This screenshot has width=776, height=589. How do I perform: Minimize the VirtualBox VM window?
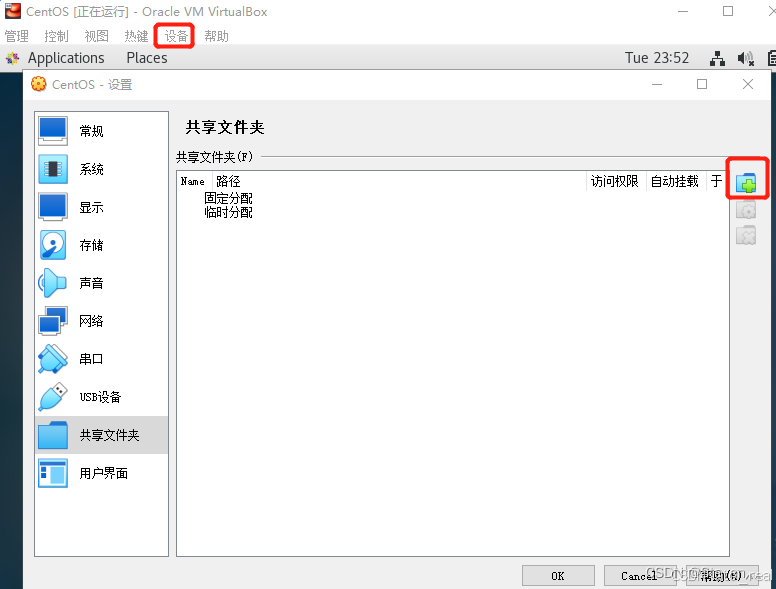click(x=683, y=11)
